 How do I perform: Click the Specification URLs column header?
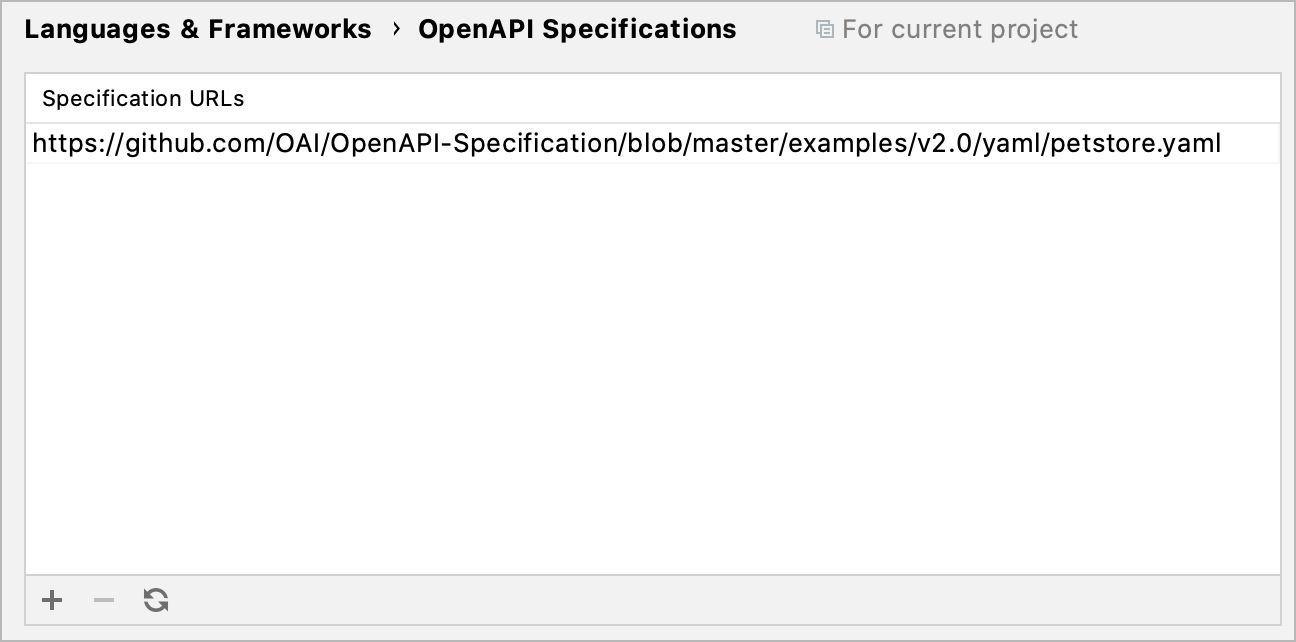point(143,98)
